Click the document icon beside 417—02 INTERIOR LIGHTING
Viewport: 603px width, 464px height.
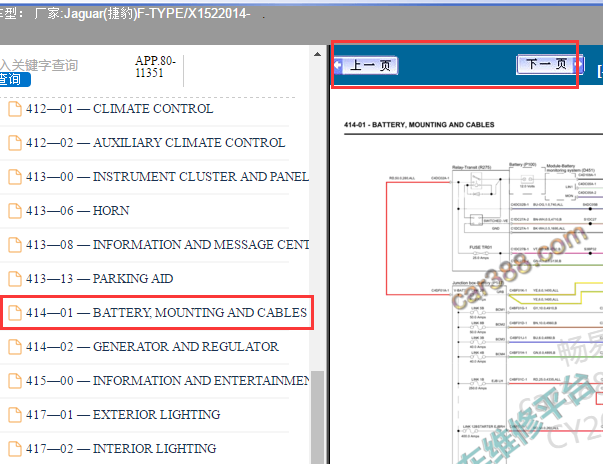click(x=15, y=449)
